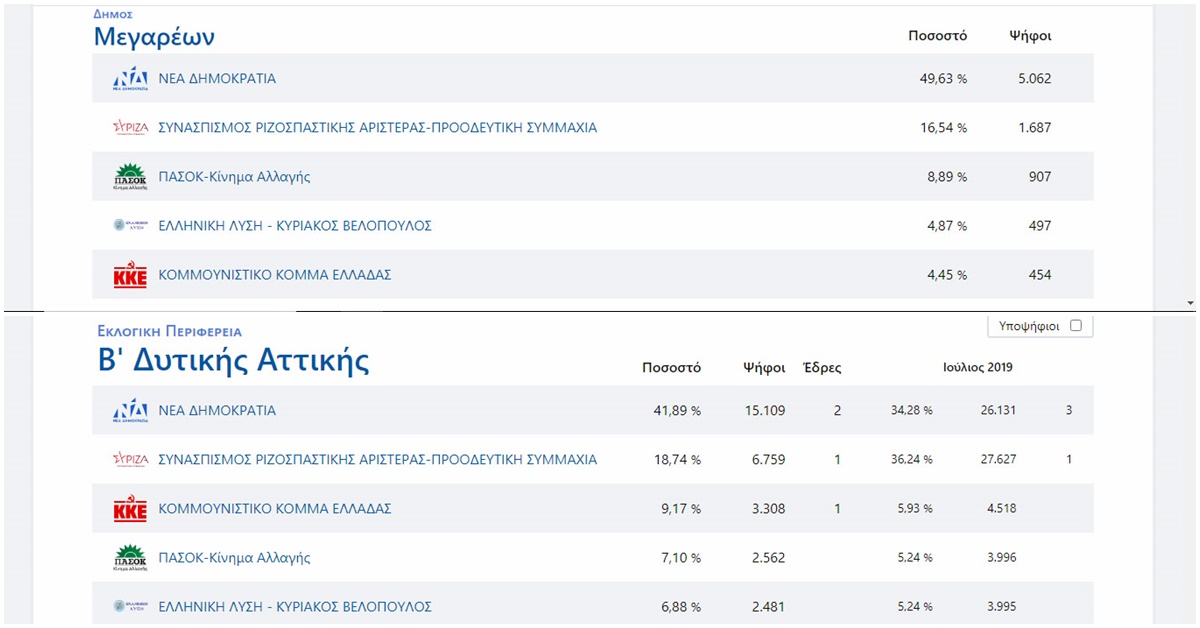Click the Μεγαρέων municipality heading
This screenshot has width=1200, height=628.
coord(154,37)
